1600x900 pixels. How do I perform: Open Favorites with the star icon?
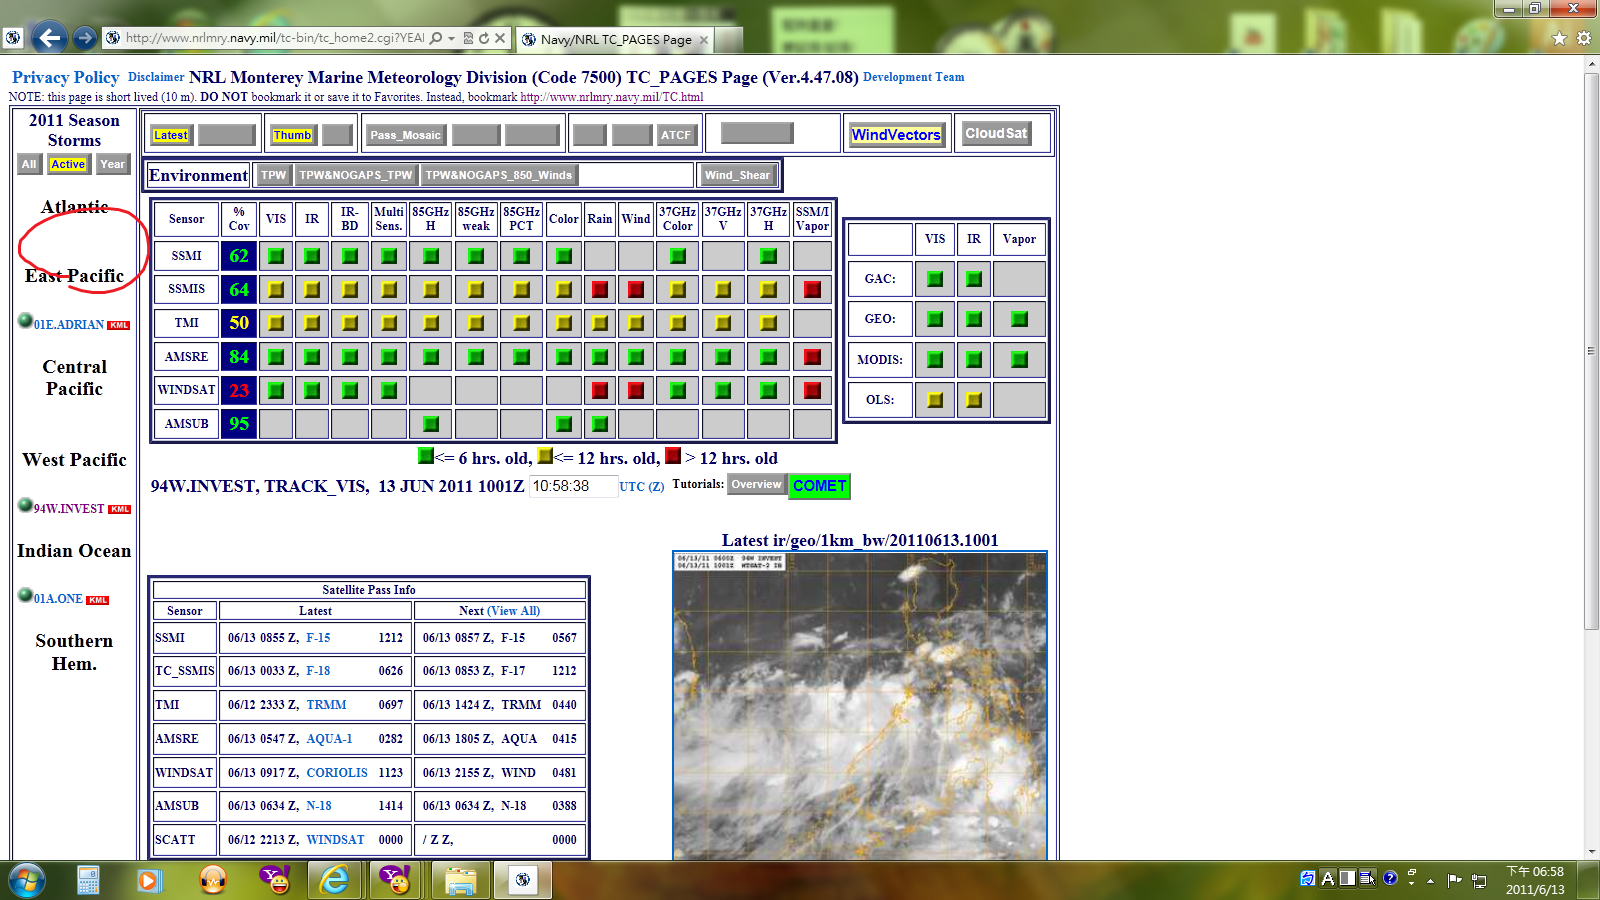[1559, 38]
